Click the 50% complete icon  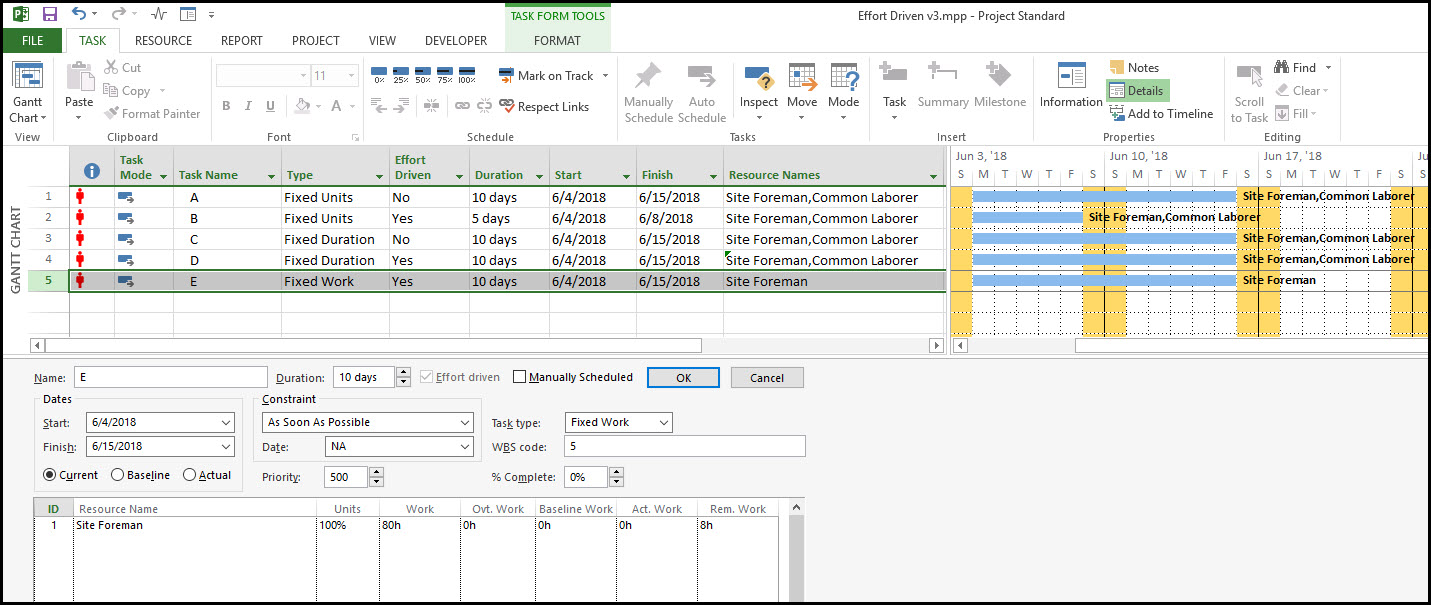(x=423, y=76)
